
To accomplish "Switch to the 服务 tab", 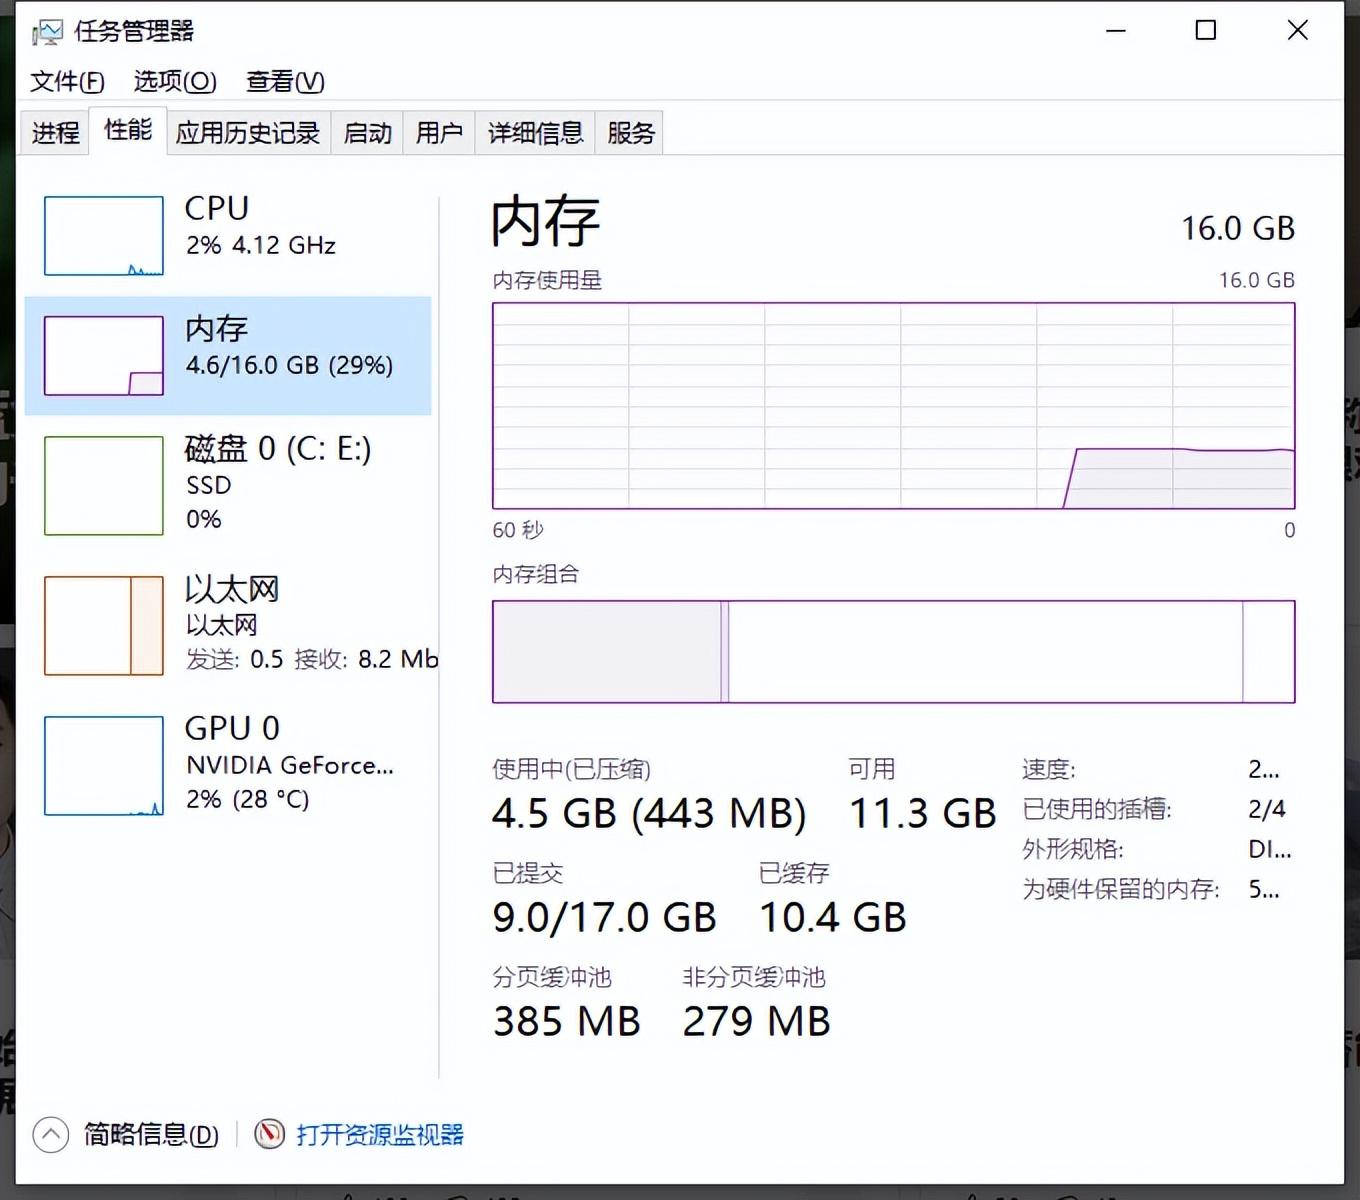I will 629,132.
